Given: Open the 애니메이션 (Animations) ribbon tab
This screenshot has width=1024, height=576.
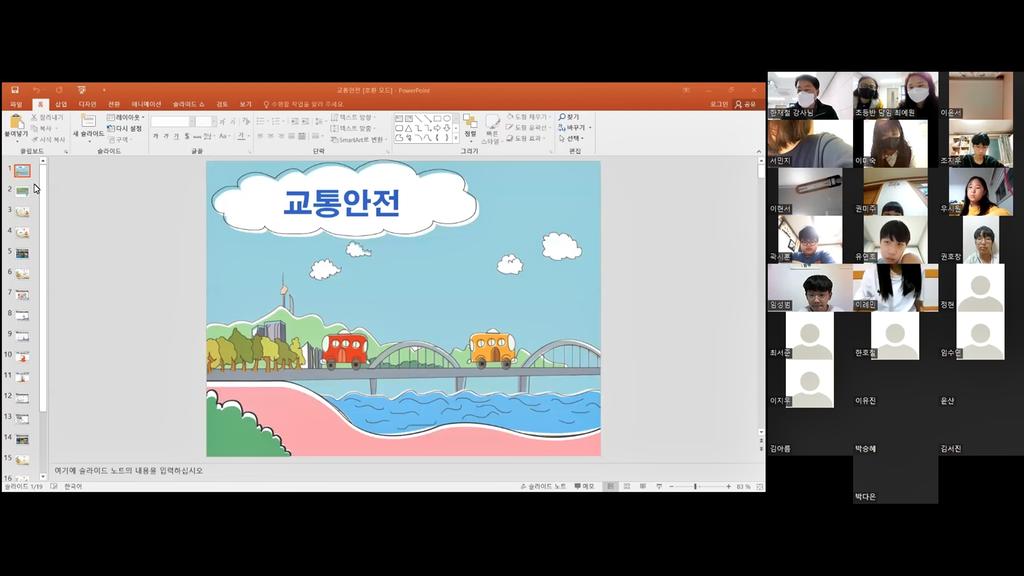Looking at the screenshot, I should coord(146,104).
